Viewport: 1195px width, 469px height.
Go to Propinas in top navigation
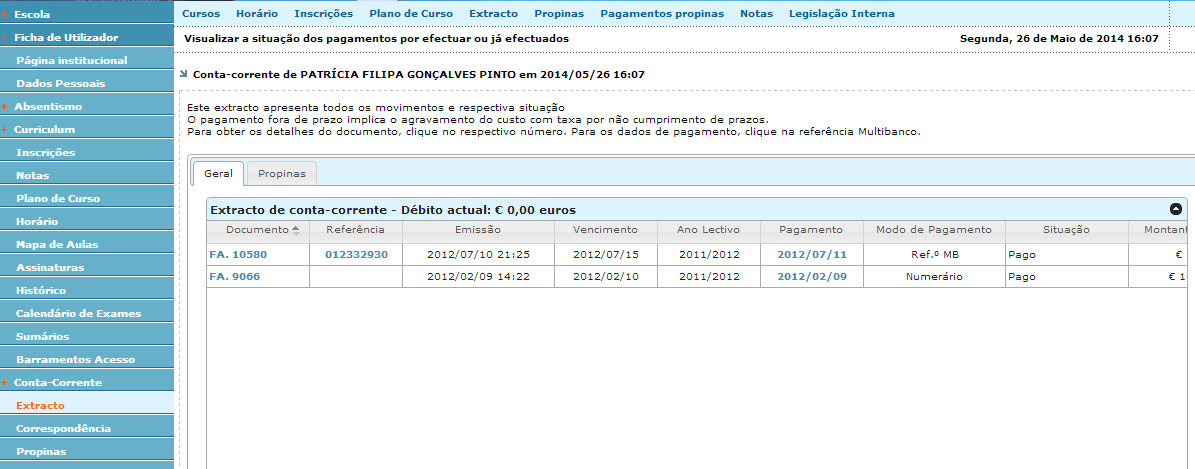click(x=559, y=14)
